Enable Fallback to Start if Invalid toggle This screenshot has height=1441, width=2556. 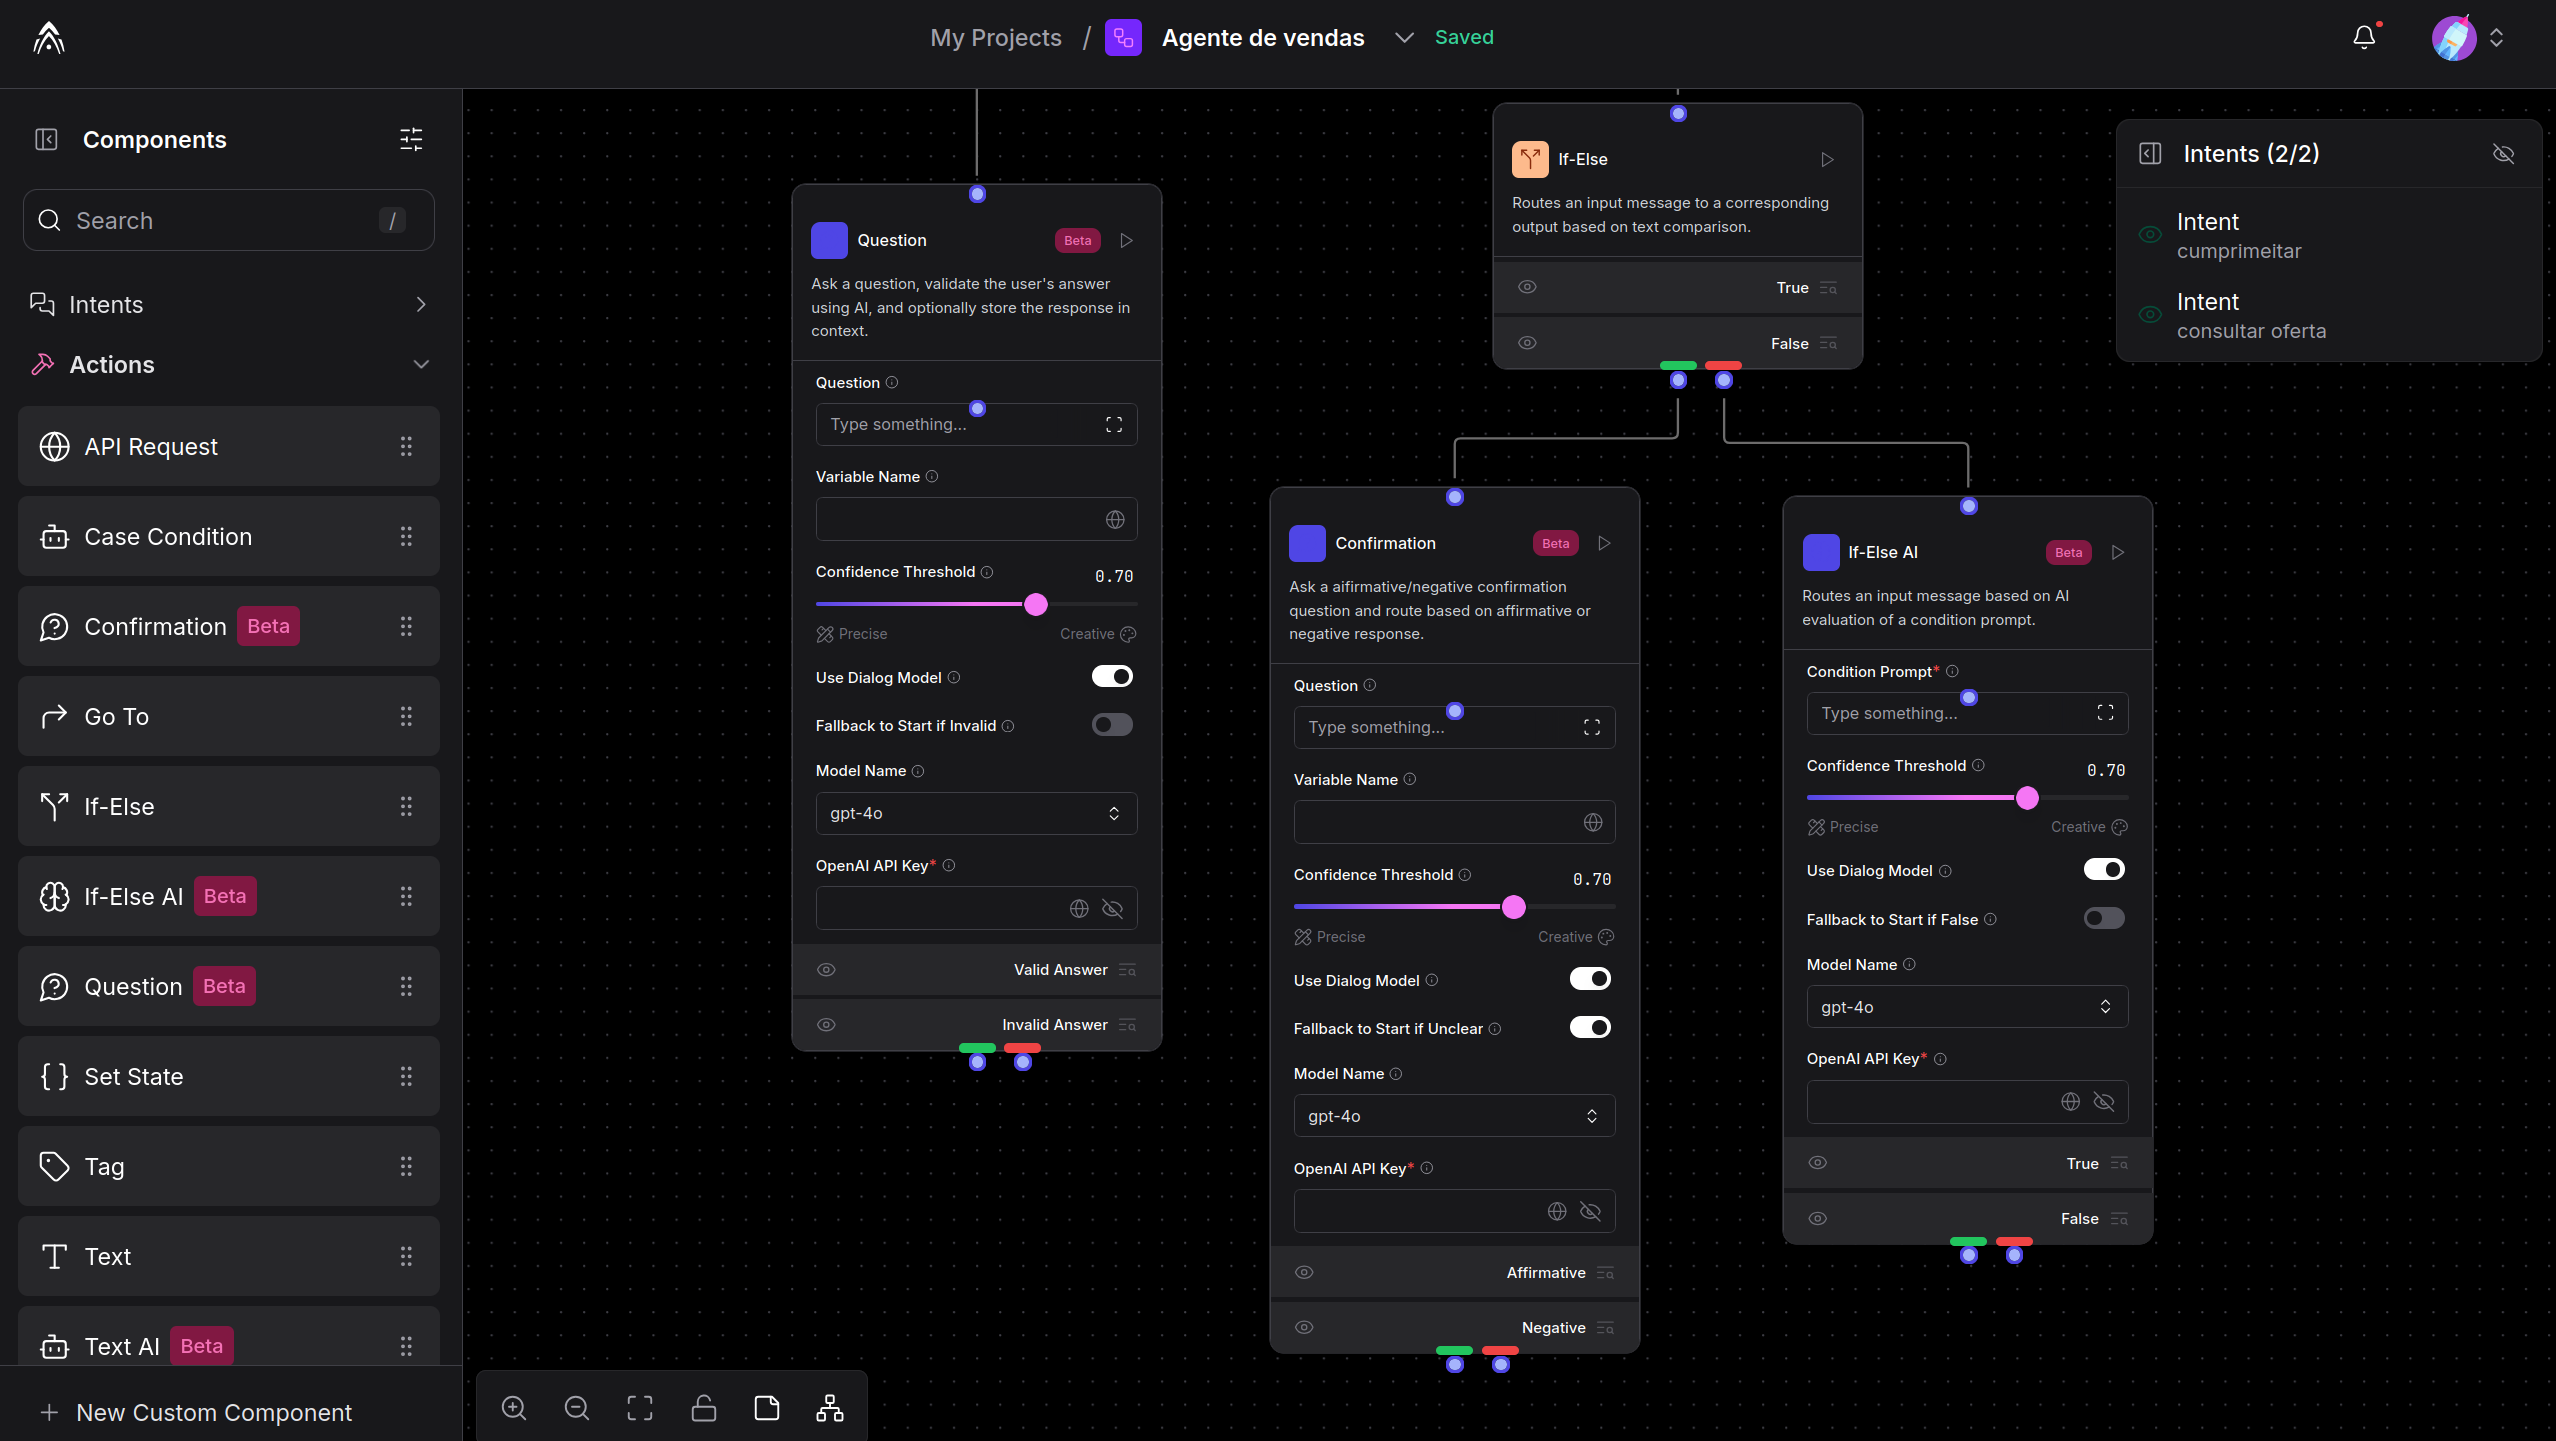click(1112, 724)
